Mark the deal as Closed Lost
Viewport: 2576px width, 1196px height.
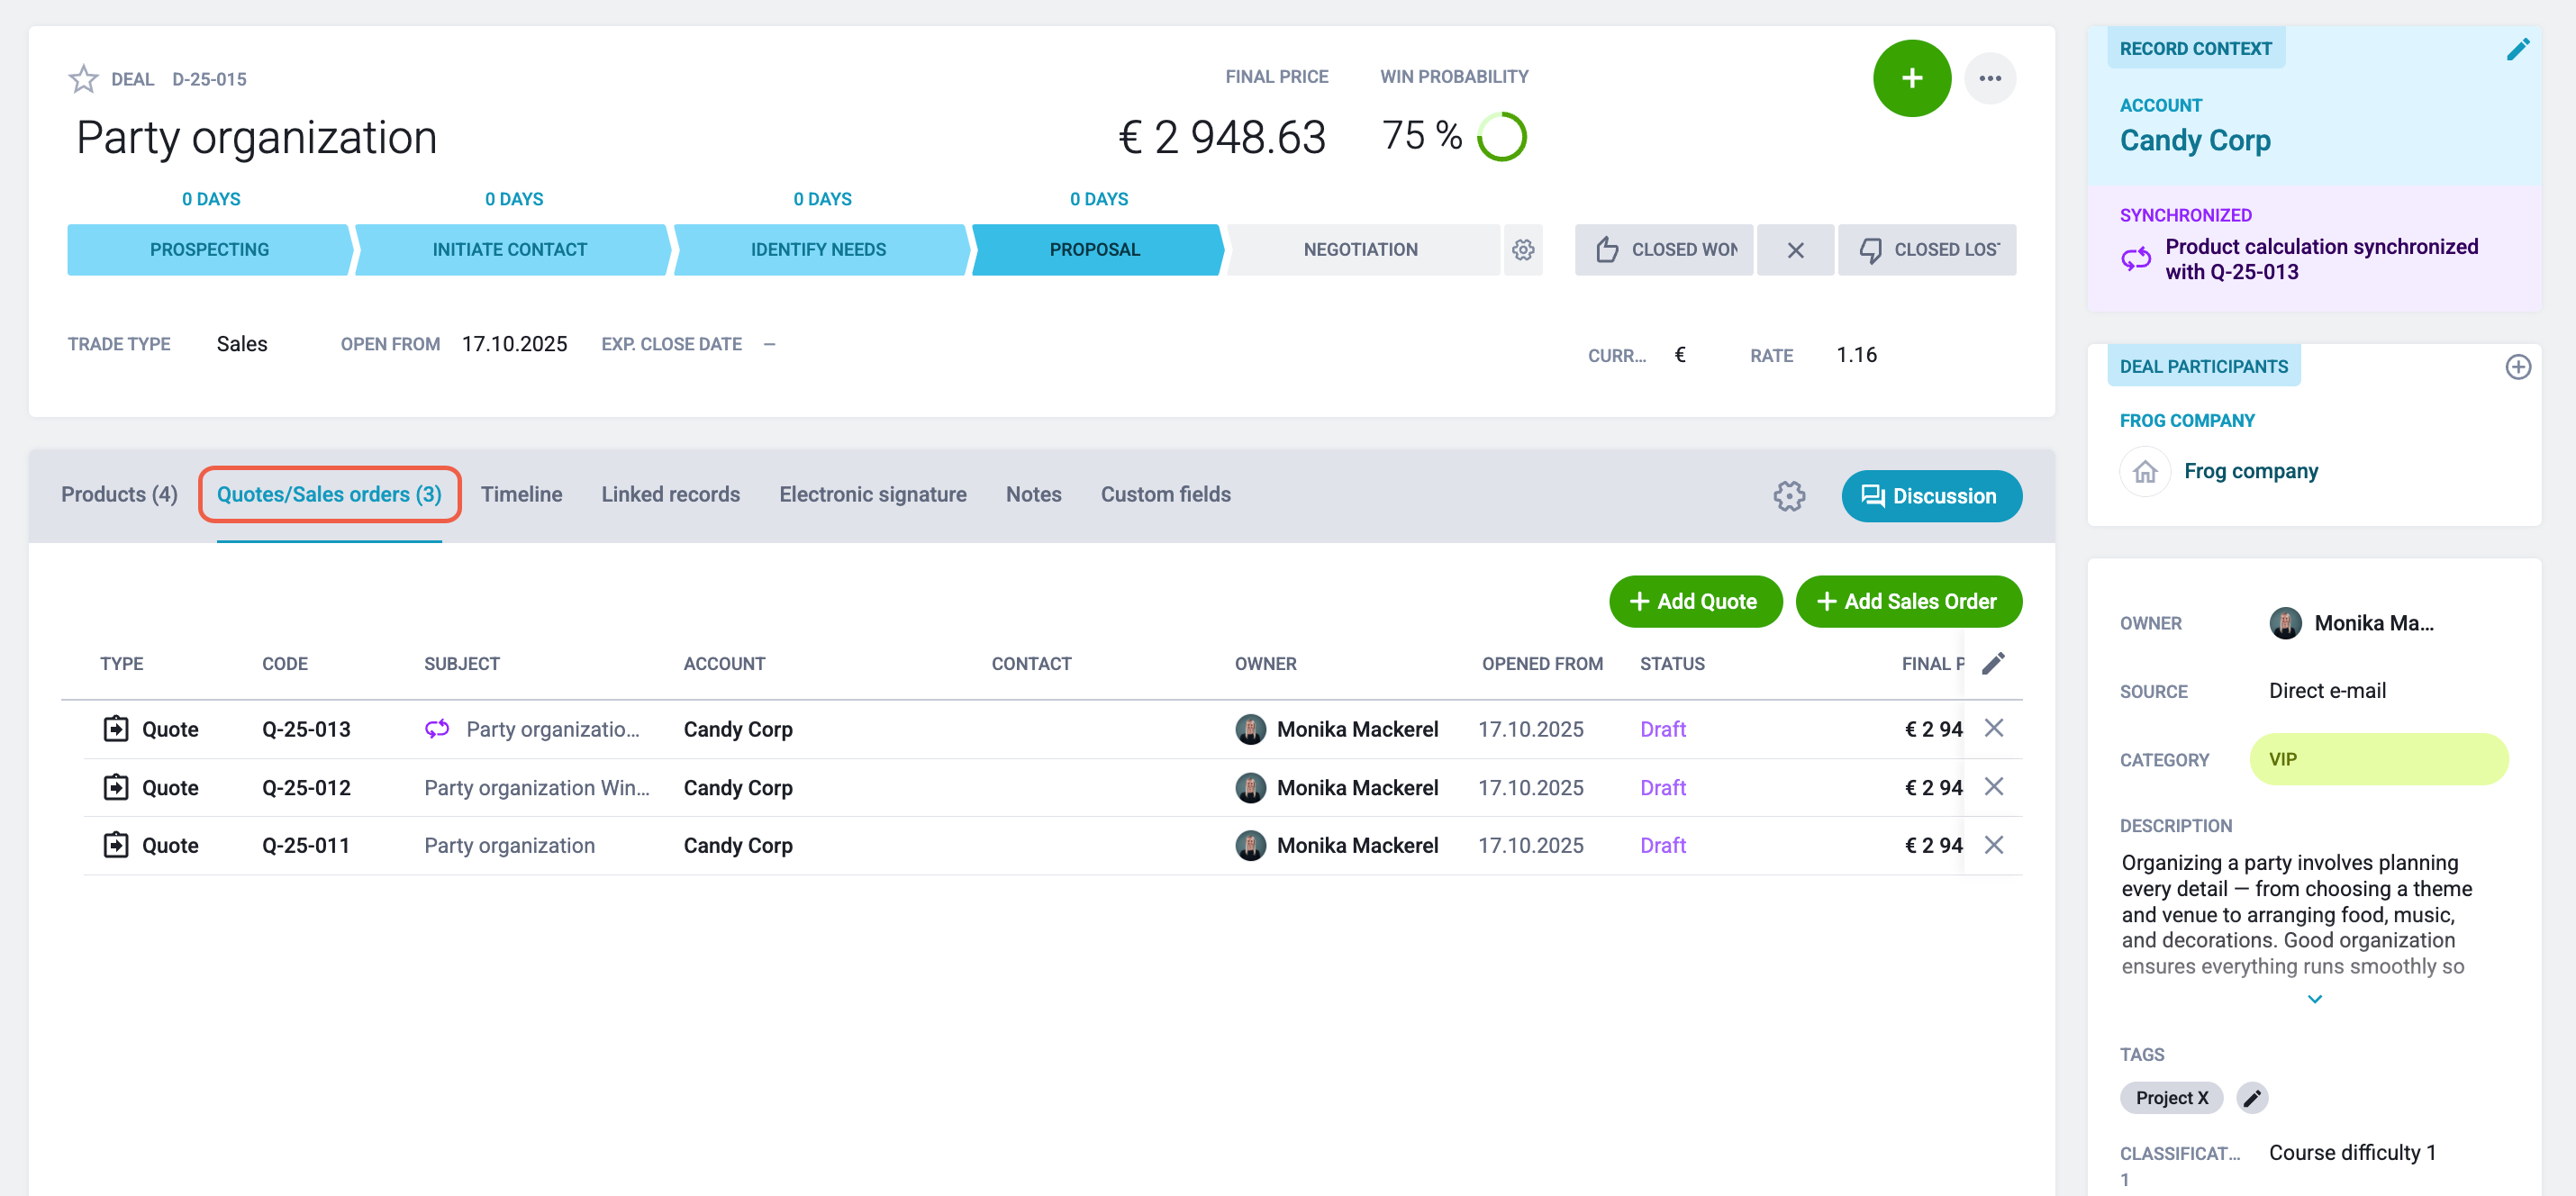pos(1927,249)
